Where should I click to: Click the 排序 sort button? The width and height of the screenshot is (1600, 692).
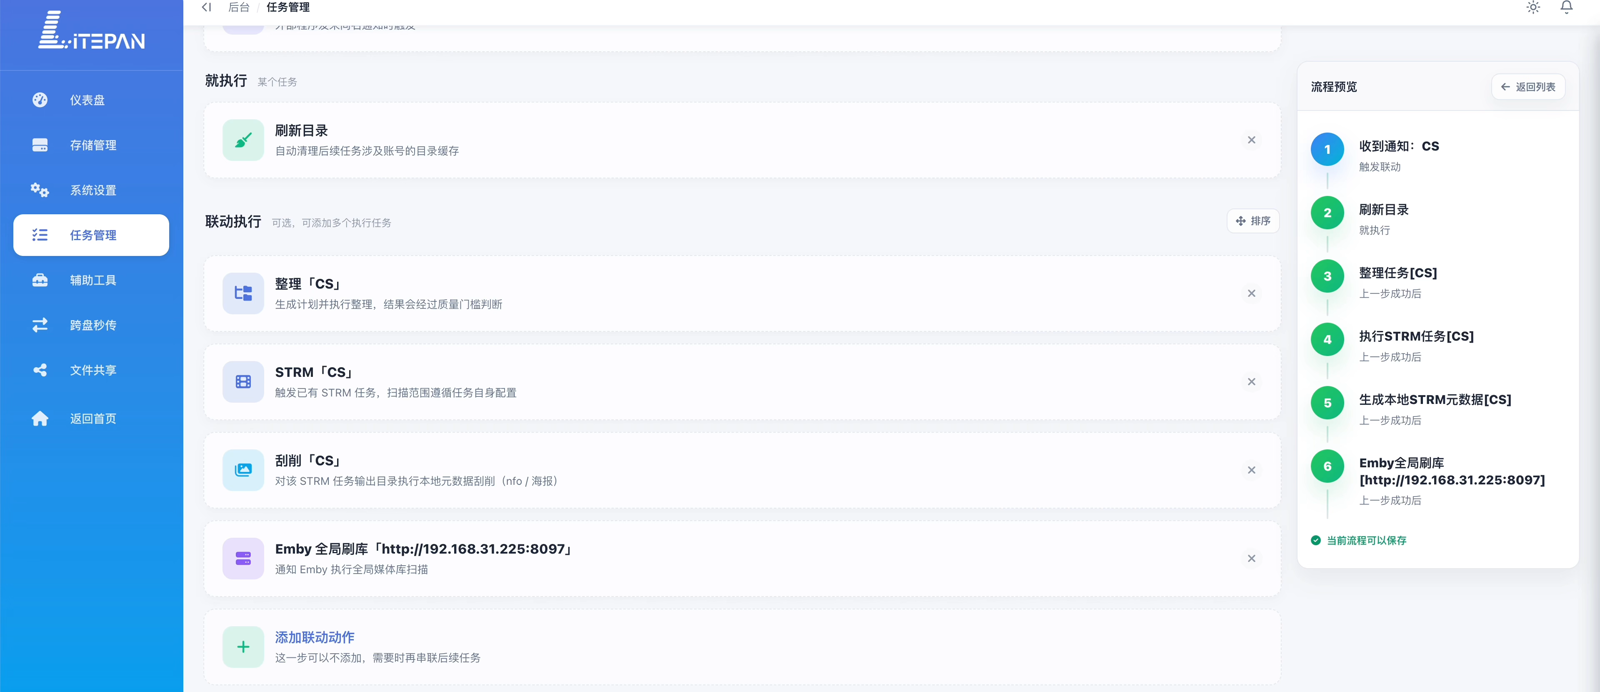(x=1253, y=221)
